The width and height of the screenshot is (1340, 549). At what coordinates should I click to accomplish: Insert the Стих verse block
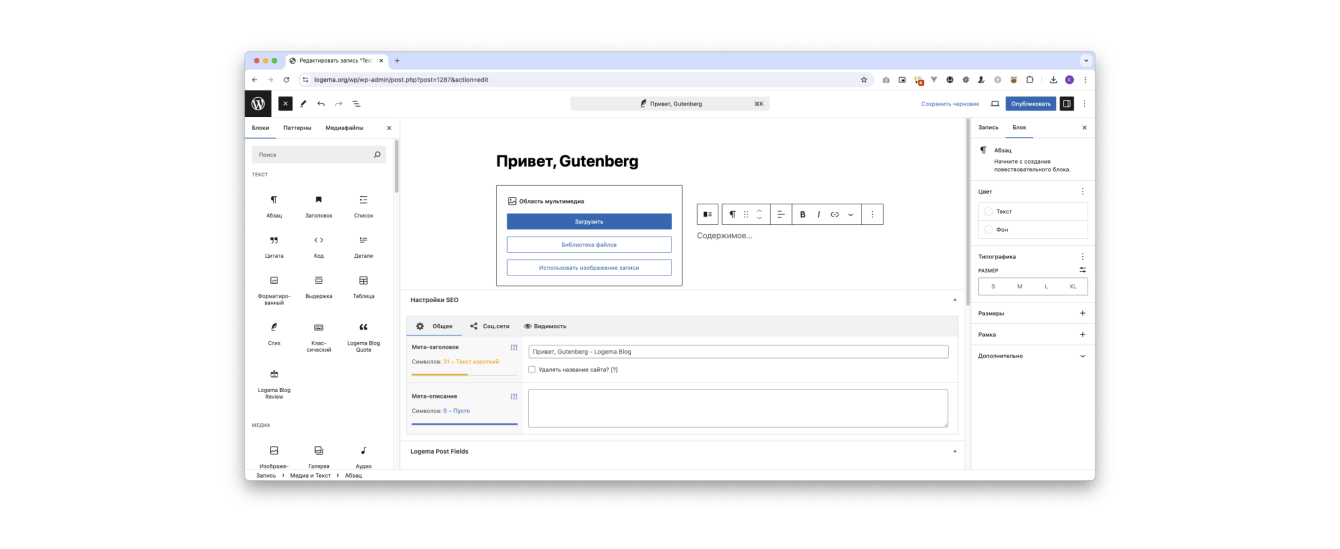pos(274,333)
